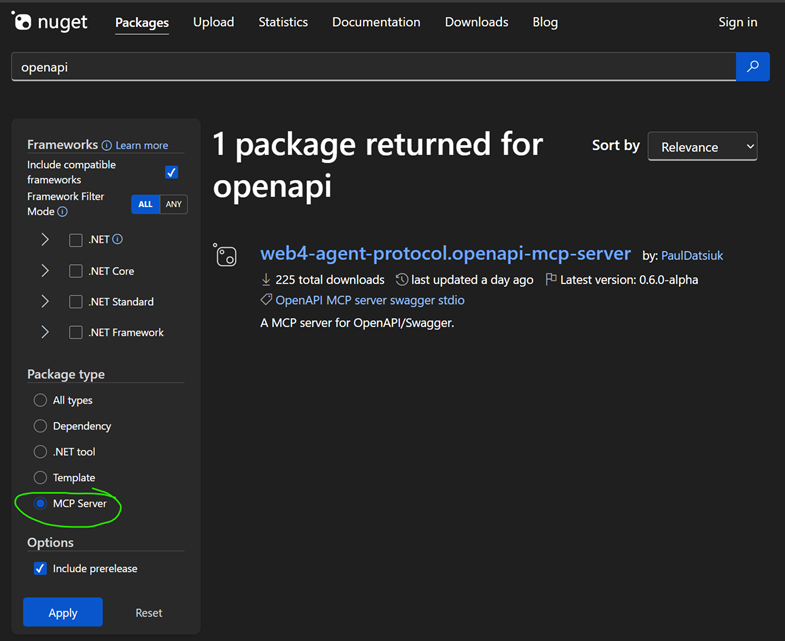Expand the .NET Standard group
785x641 pixels.
45,301
